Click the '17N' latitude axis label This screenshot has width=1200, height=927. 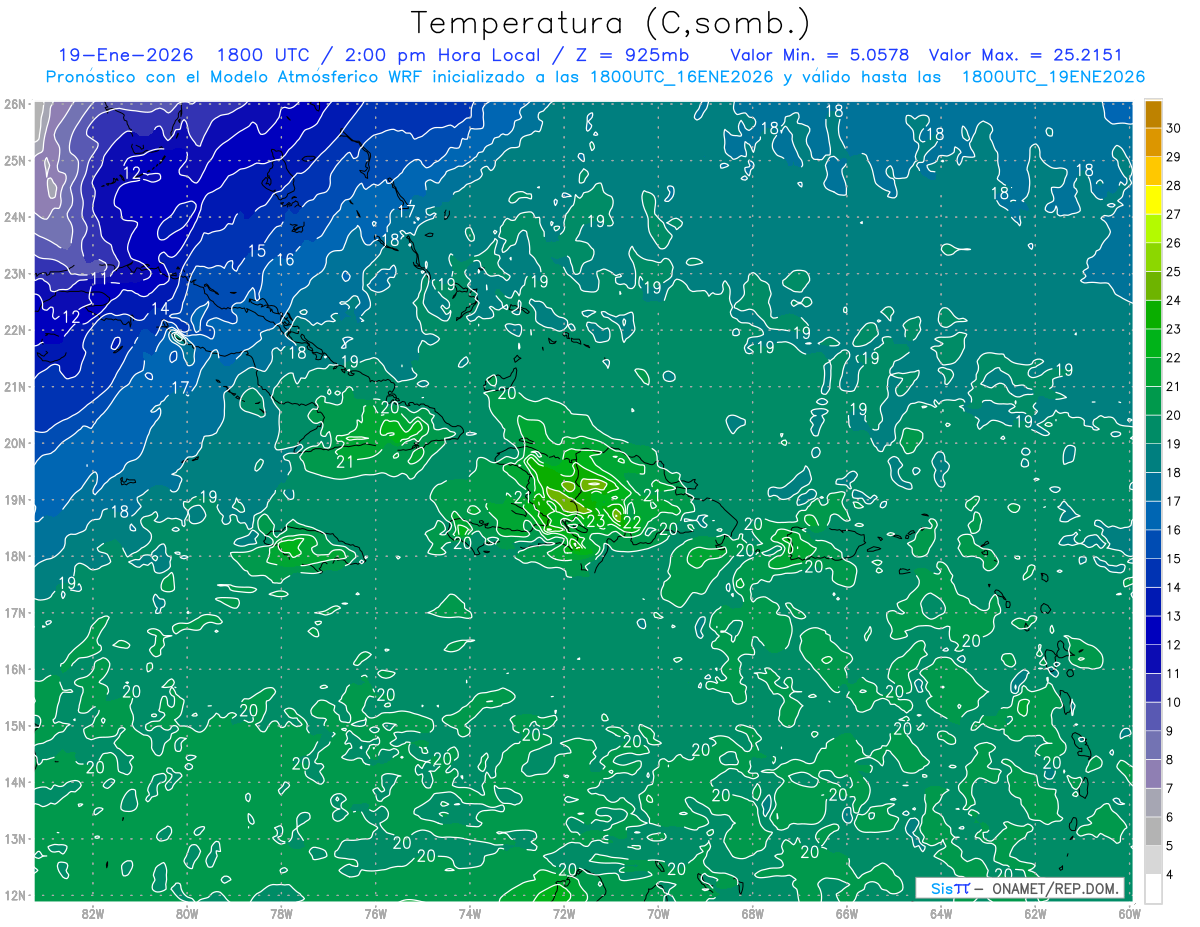[14, 612]
